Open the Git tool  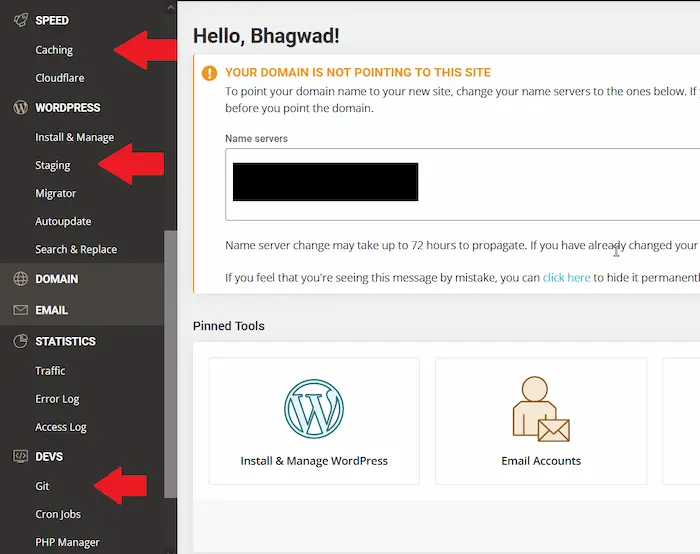(x=42, y=486)
